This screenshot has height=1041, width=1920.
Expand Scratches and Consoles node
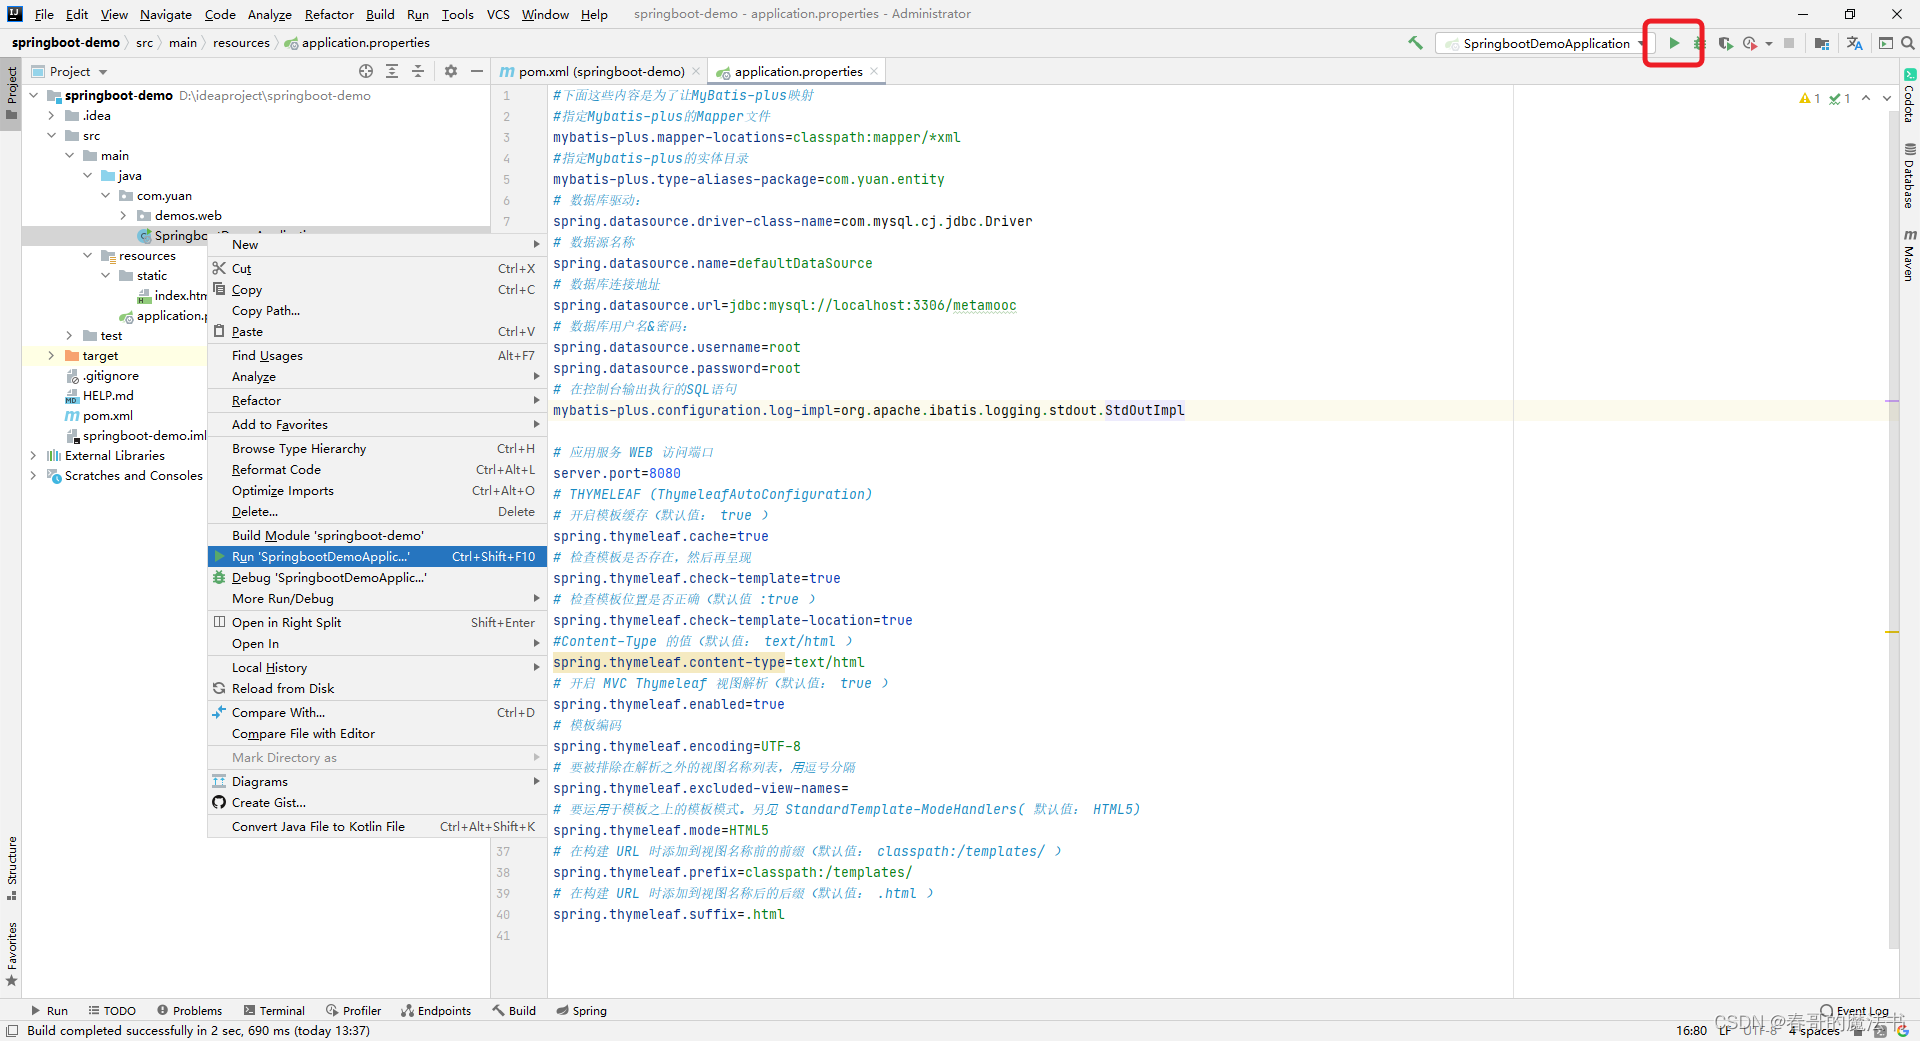[34, 475]
